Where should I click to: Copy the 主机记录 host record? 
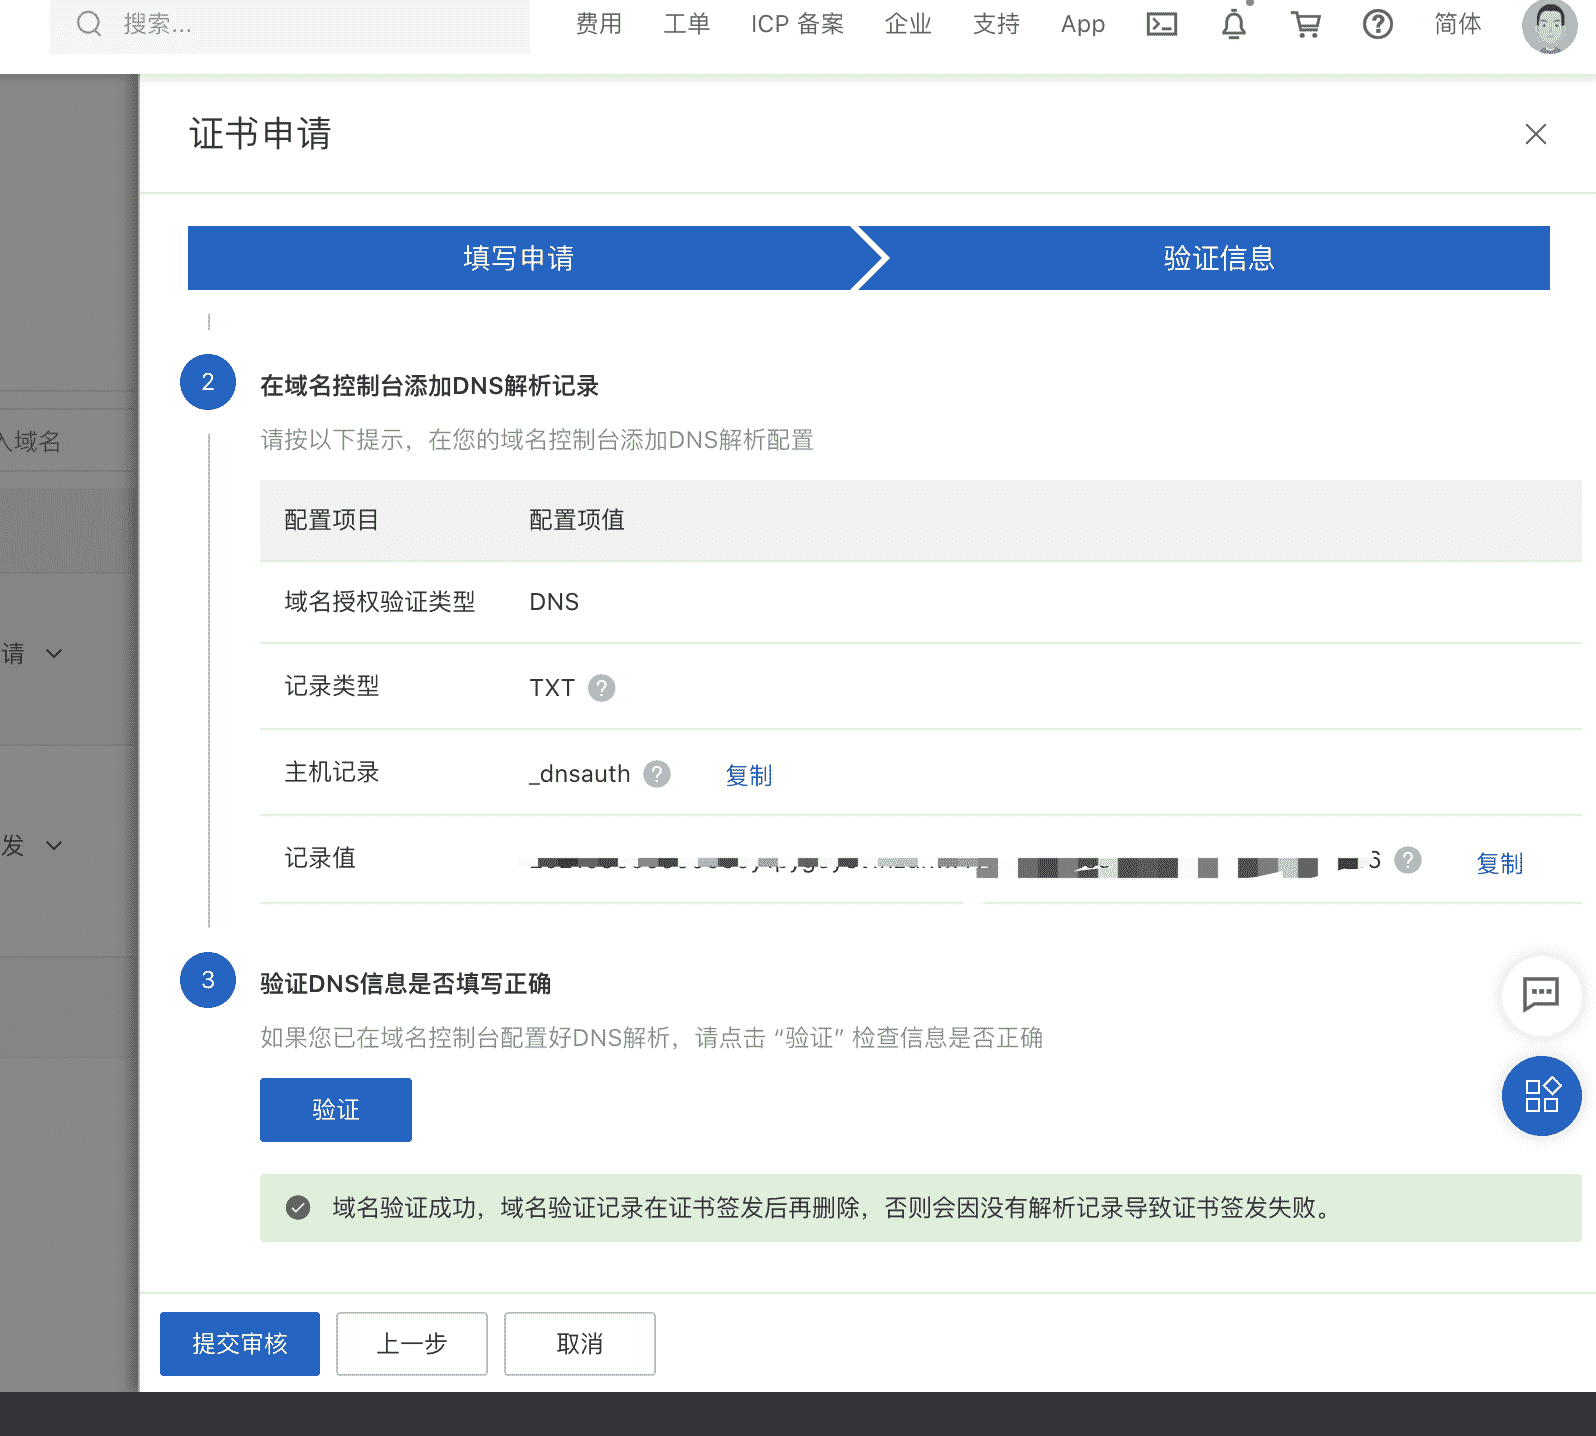coord(749,775)
